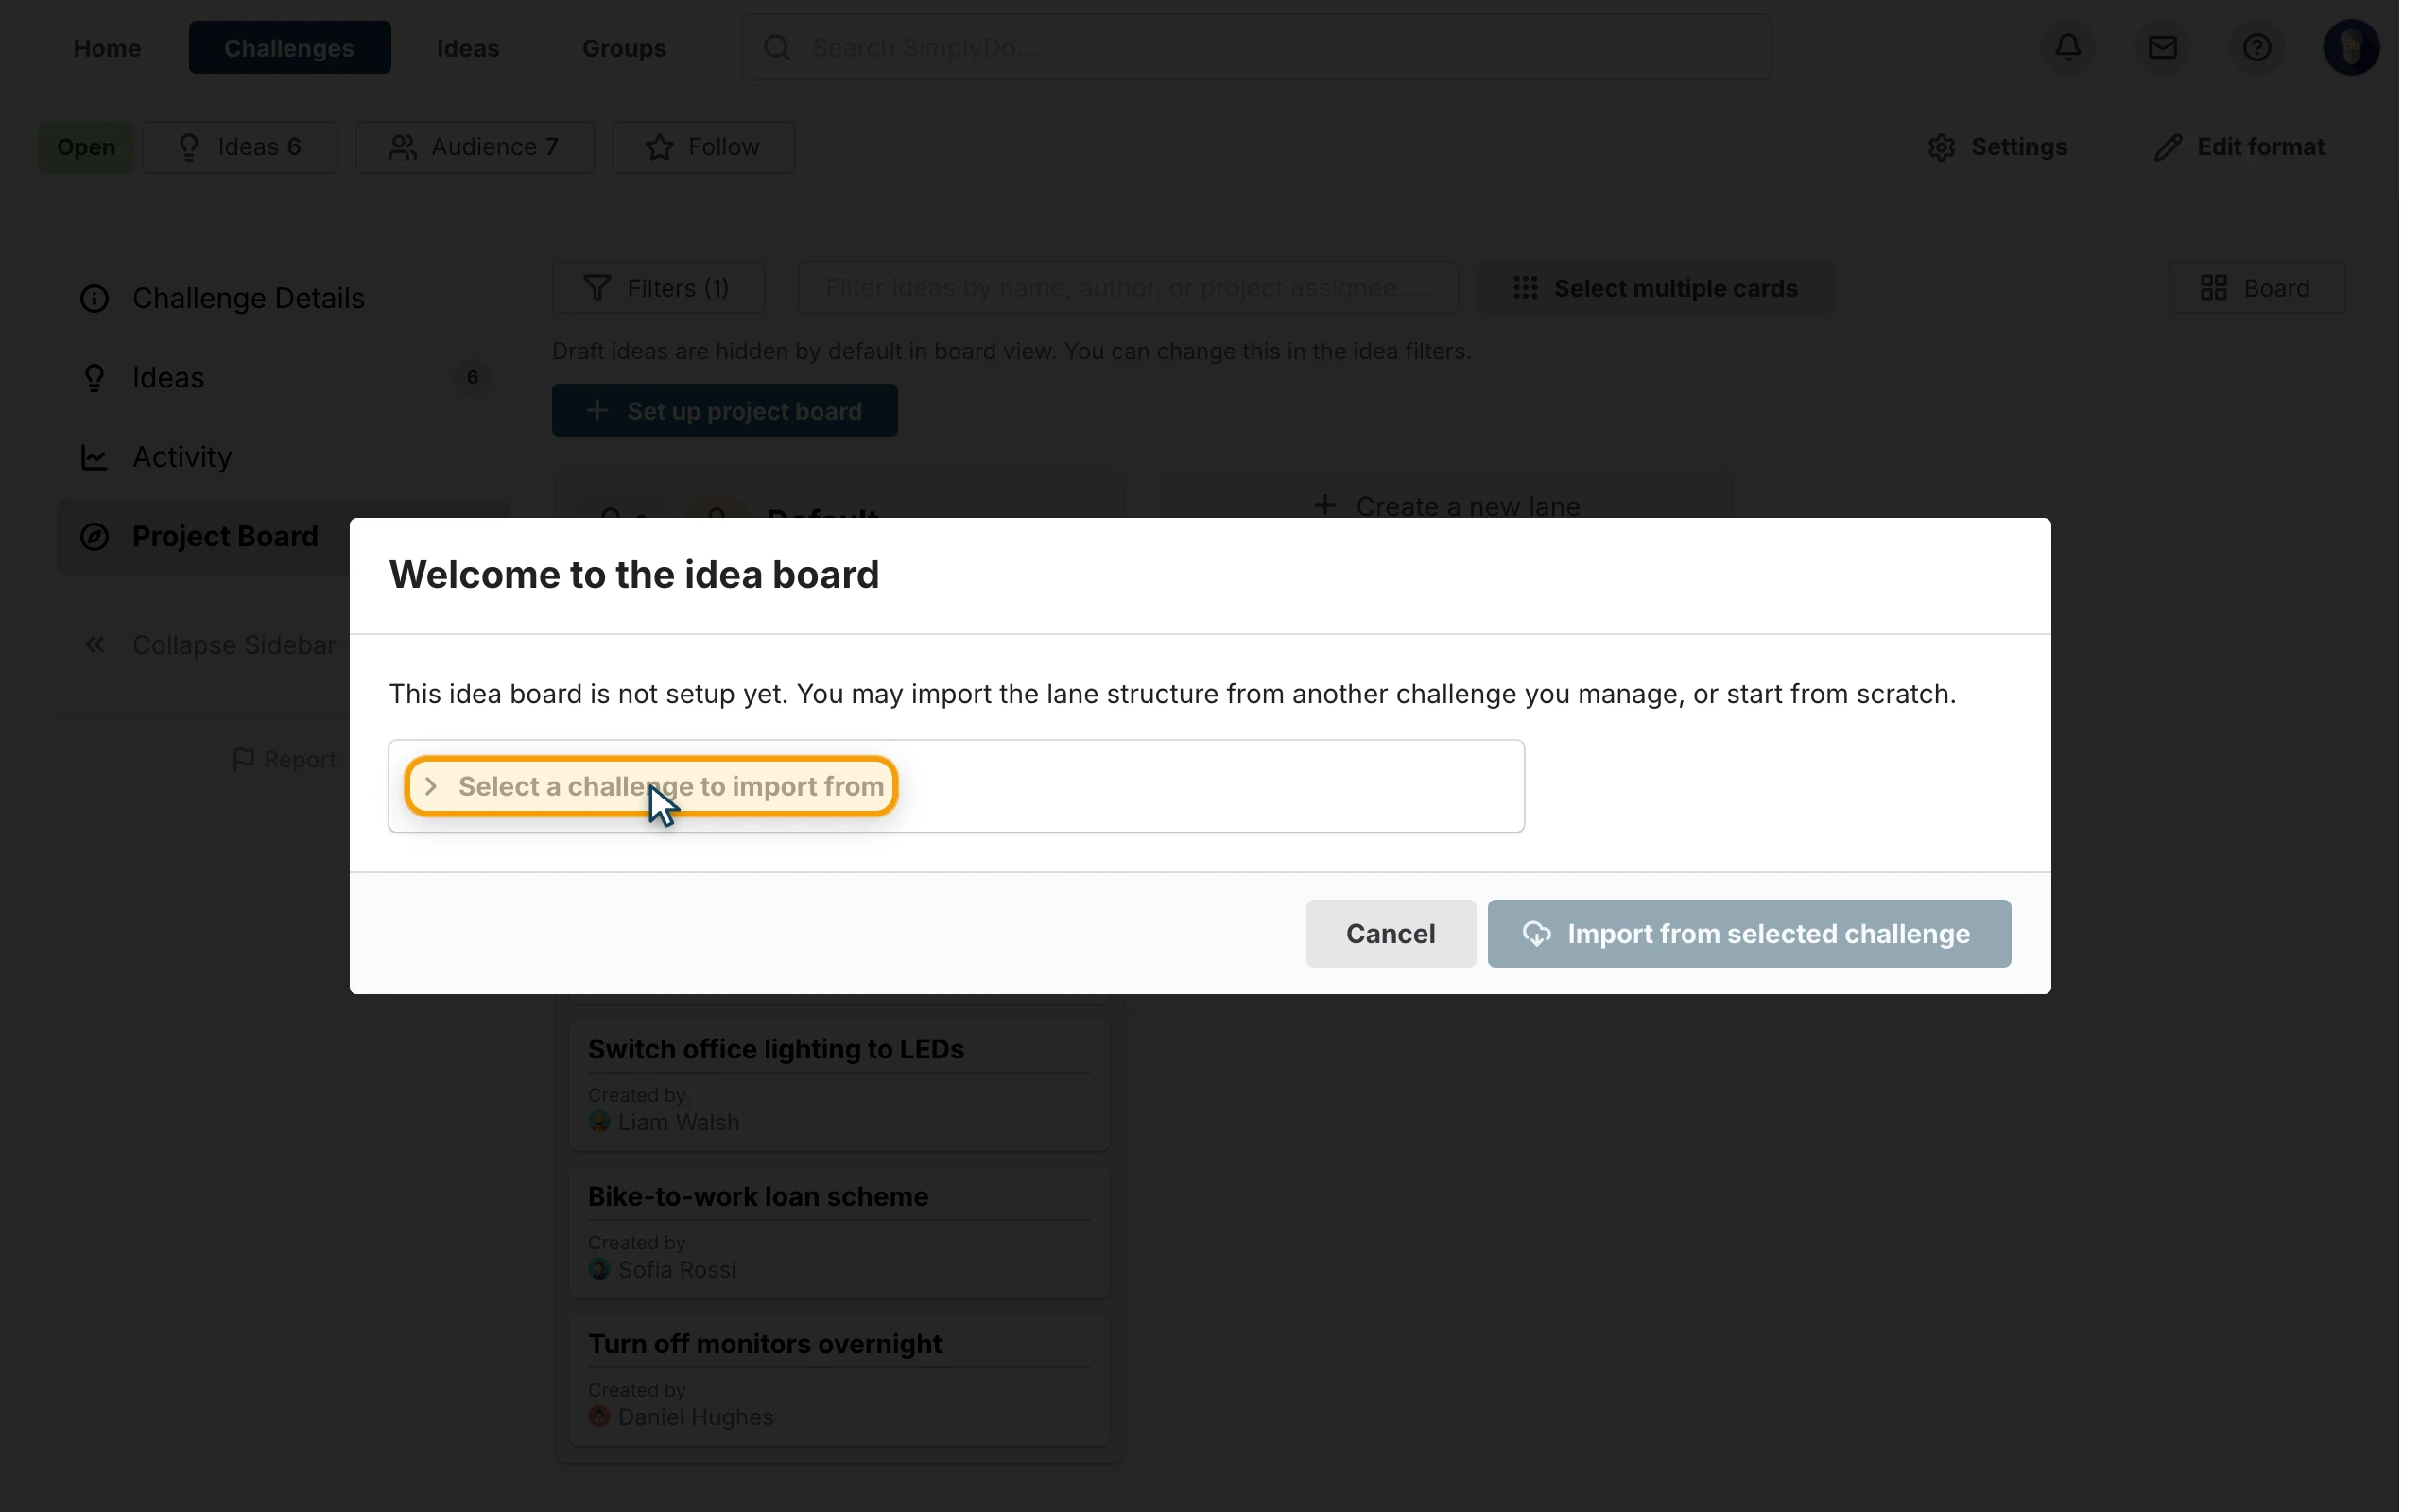Screen dimensions: 2420x1512
Task: Click the Open status badge
Action: [x=85, y=147]
